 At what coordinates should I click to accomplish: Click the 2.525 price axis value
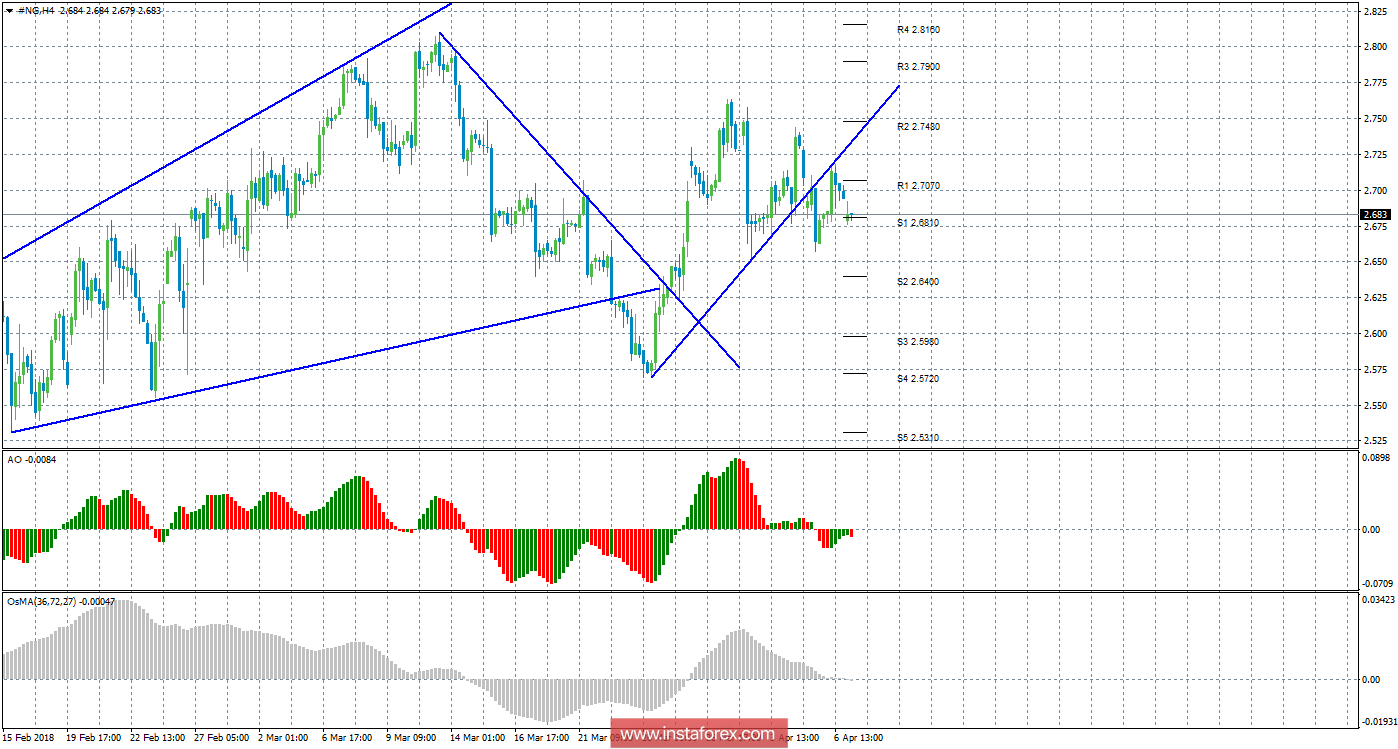point(1374,441)
